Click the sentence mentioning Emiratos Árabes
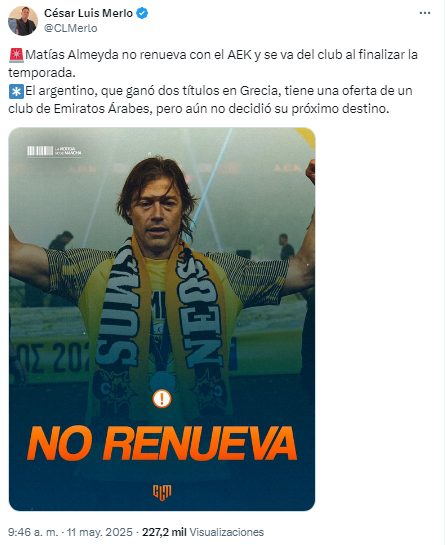445x545 pixels. (x=210, y=100)
